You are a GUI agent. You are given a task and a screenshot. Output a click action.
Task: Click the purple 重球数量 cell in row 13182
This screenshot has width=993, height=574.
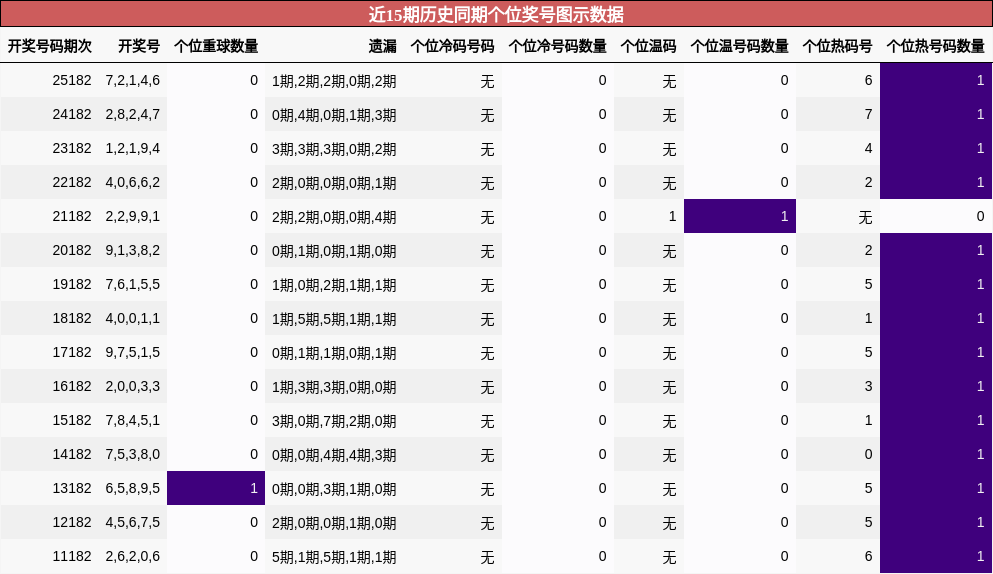[x=216, y=488]
